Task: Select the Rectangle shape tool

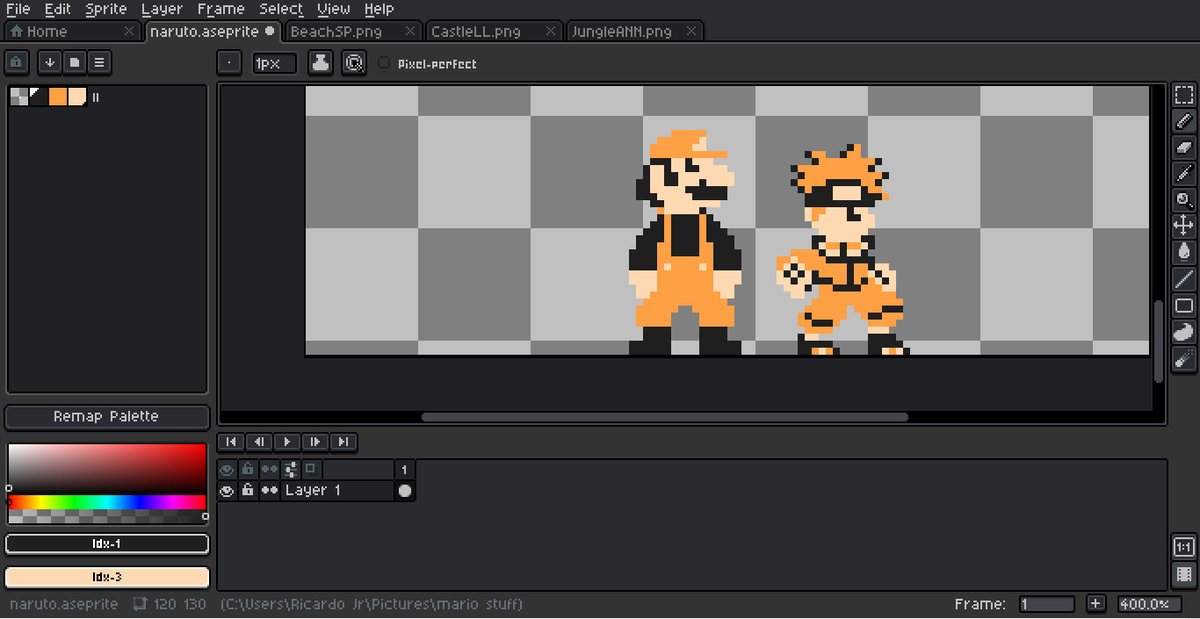Action: [x=1184, y=305]
